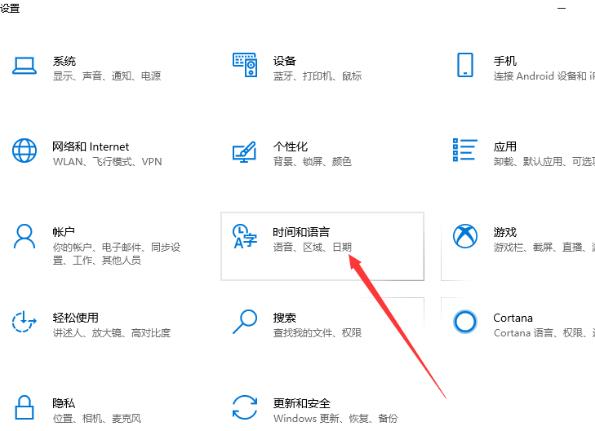The image size is (595, 431).
Task: Open 帐户 settings title
Action: (x=64, y=232)
